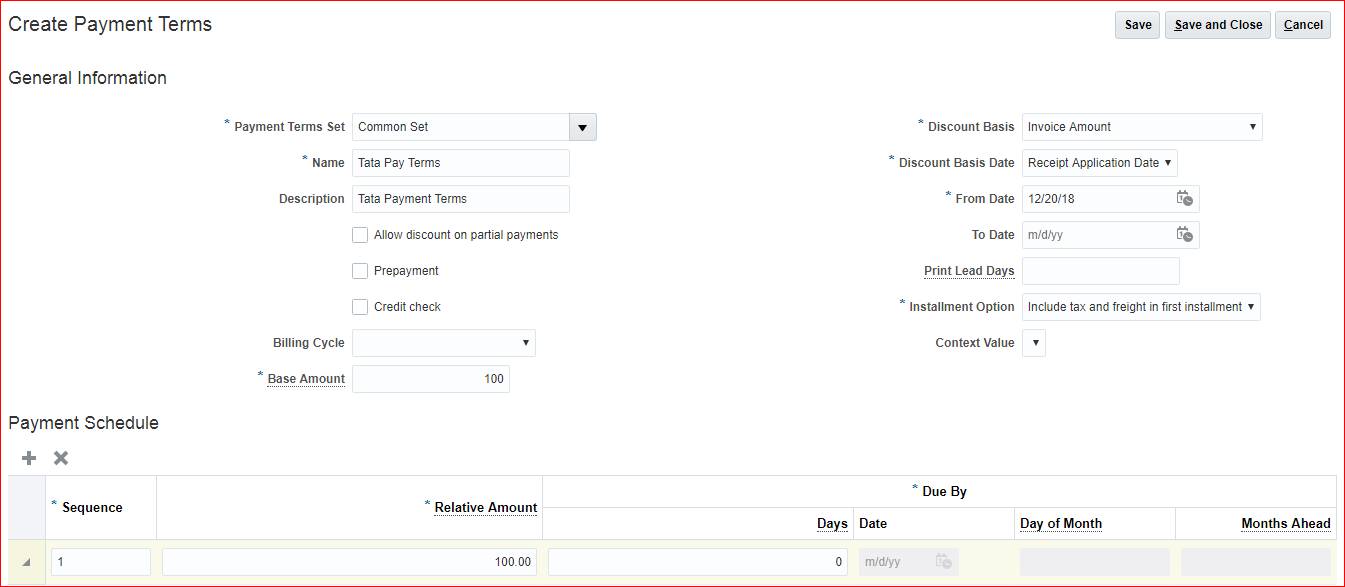Viewport: 1345px width, 587px height.
Task: Click the Base Amount input field
Action: [431, 379]
